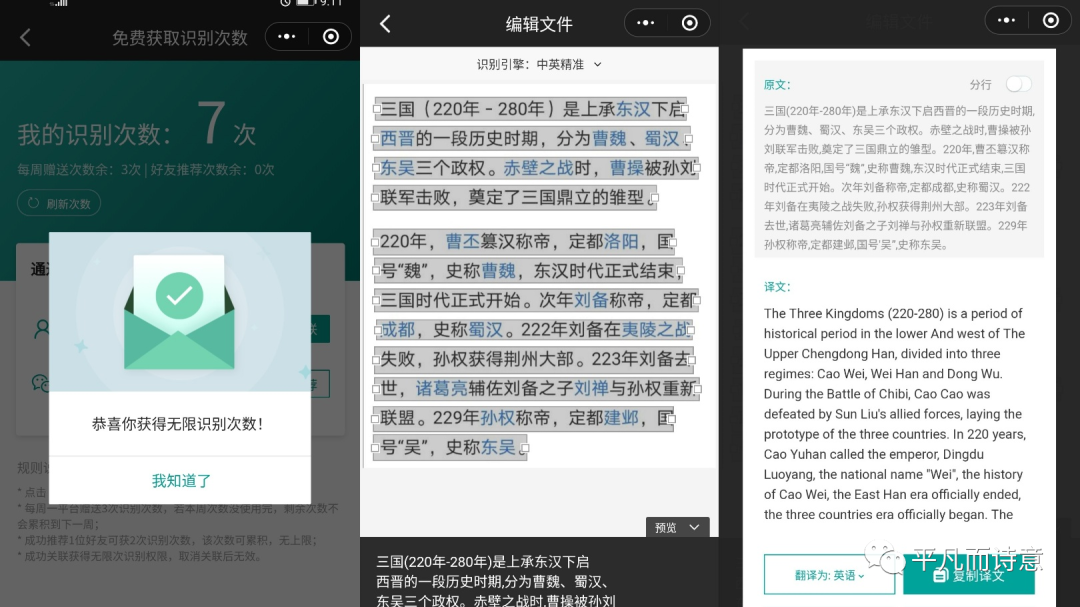
Task: Open more options menu on right screen
Action: click(1006, 21)
